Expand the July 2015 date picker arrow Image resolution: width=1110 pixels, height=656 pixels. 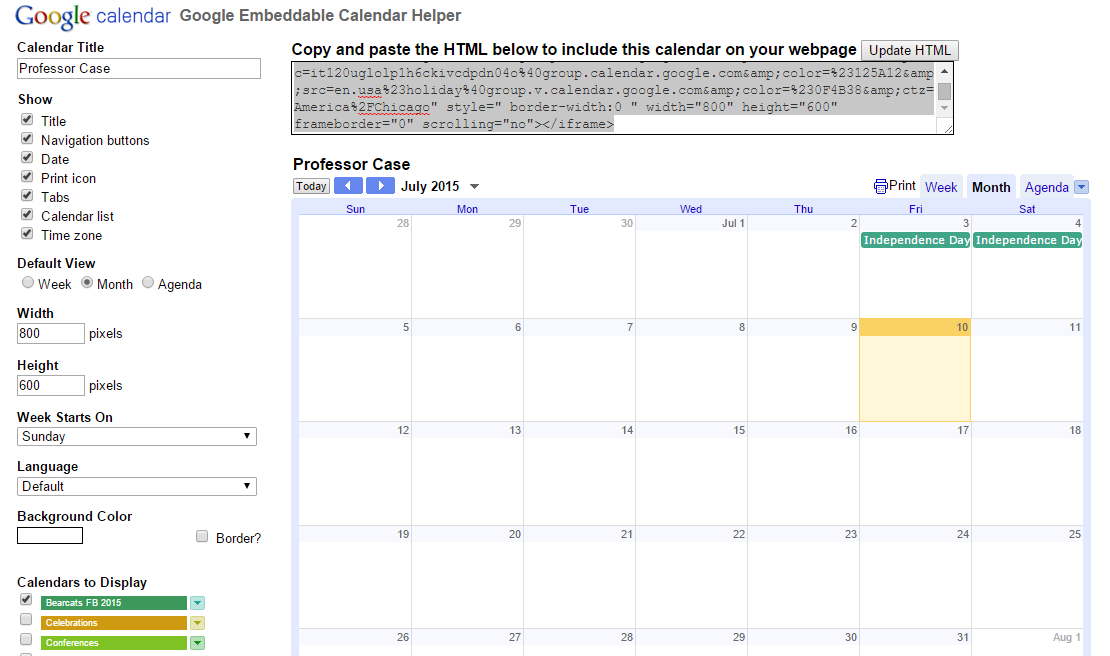(474, 187)
